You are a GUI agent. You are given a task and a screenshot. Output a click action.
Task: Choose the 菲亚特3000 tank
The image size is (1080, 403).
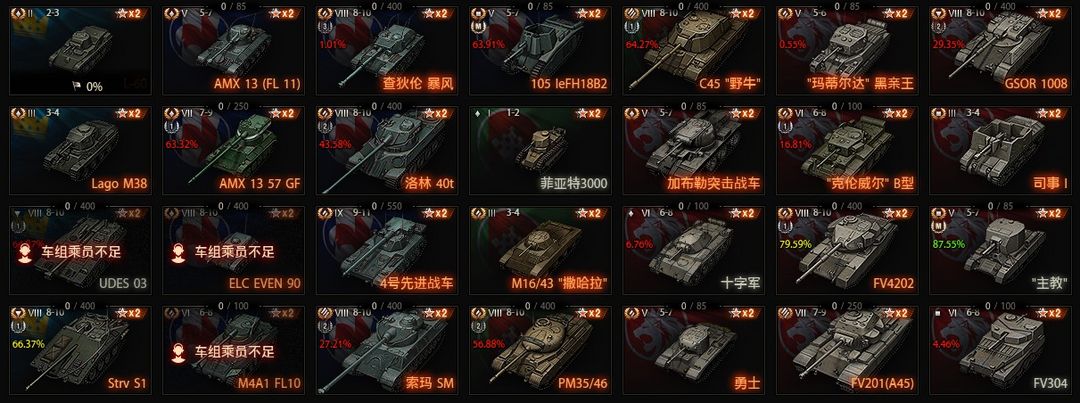point(540,150)
